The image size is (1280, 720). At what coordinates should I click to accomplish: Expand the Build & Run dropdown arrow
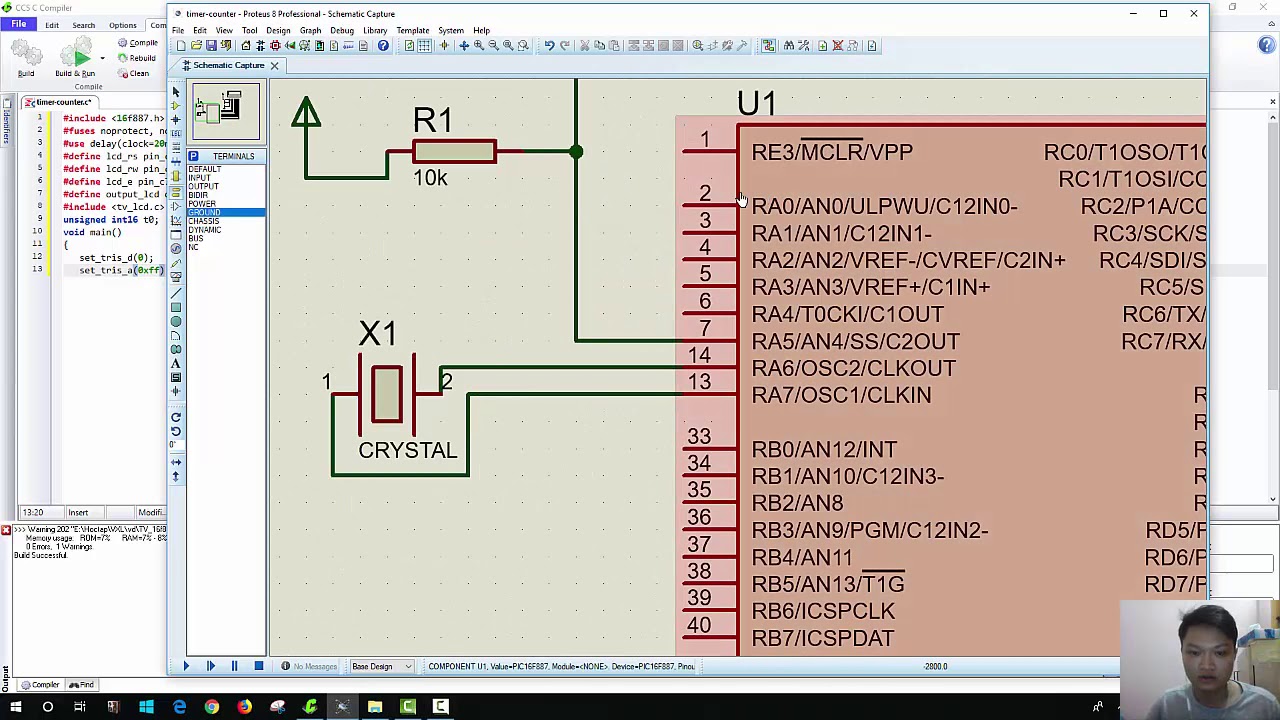coord(102,58)
